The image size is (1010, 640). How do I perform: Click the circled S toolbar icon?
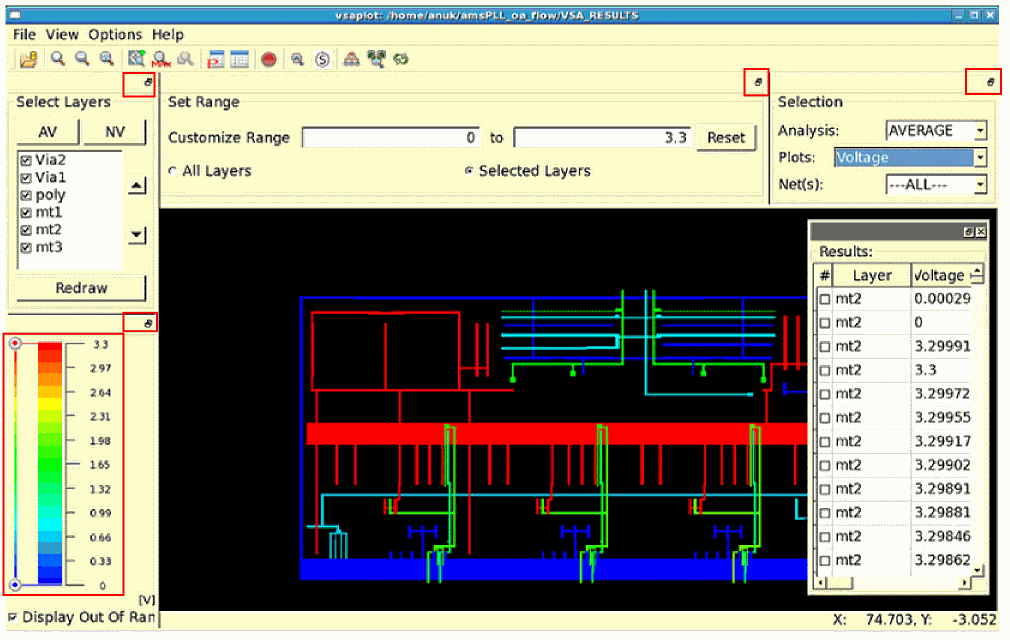pos(322,60)
